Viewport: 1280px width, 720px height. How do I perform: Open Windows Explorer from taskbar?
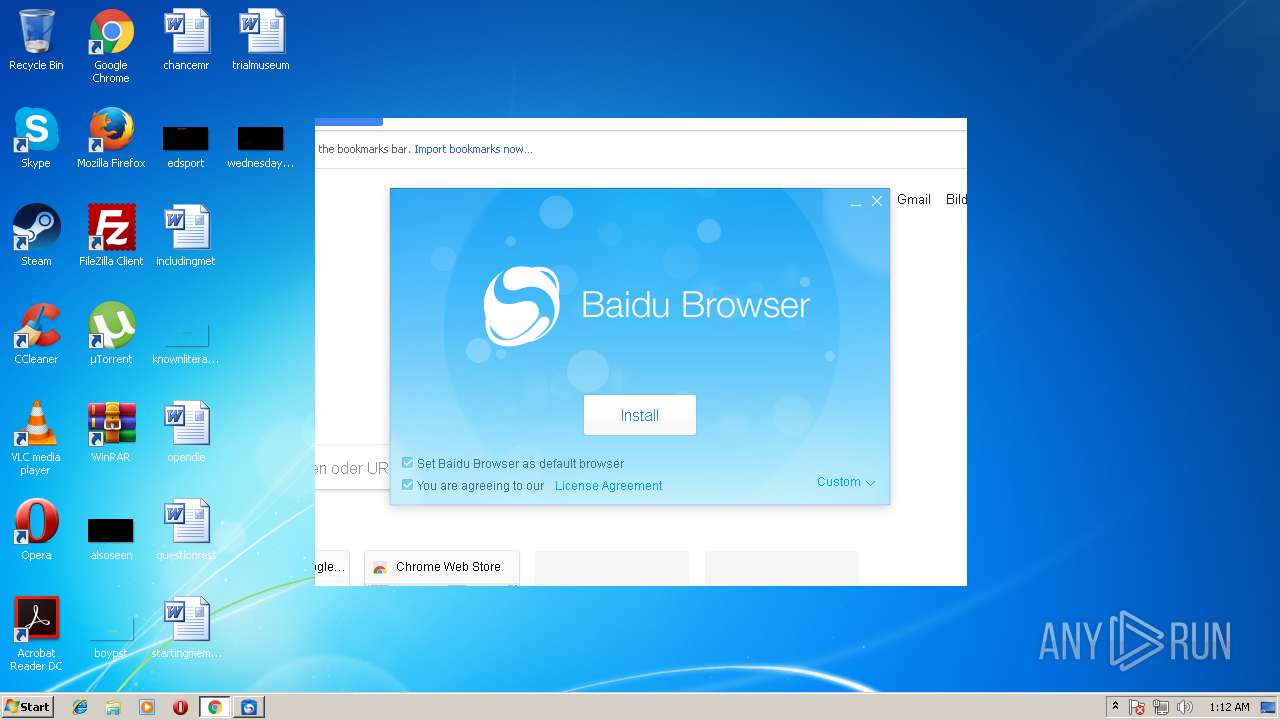(x=113, y=707)
